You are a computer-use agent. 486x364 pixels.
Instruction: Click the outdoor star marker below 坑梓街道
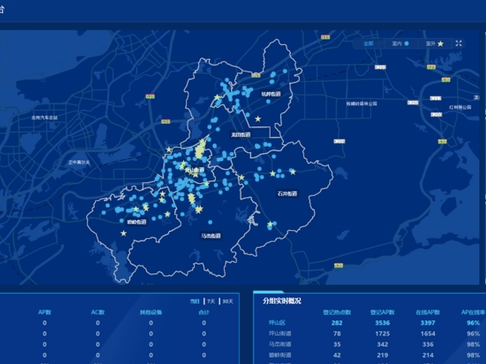point(258,119)
